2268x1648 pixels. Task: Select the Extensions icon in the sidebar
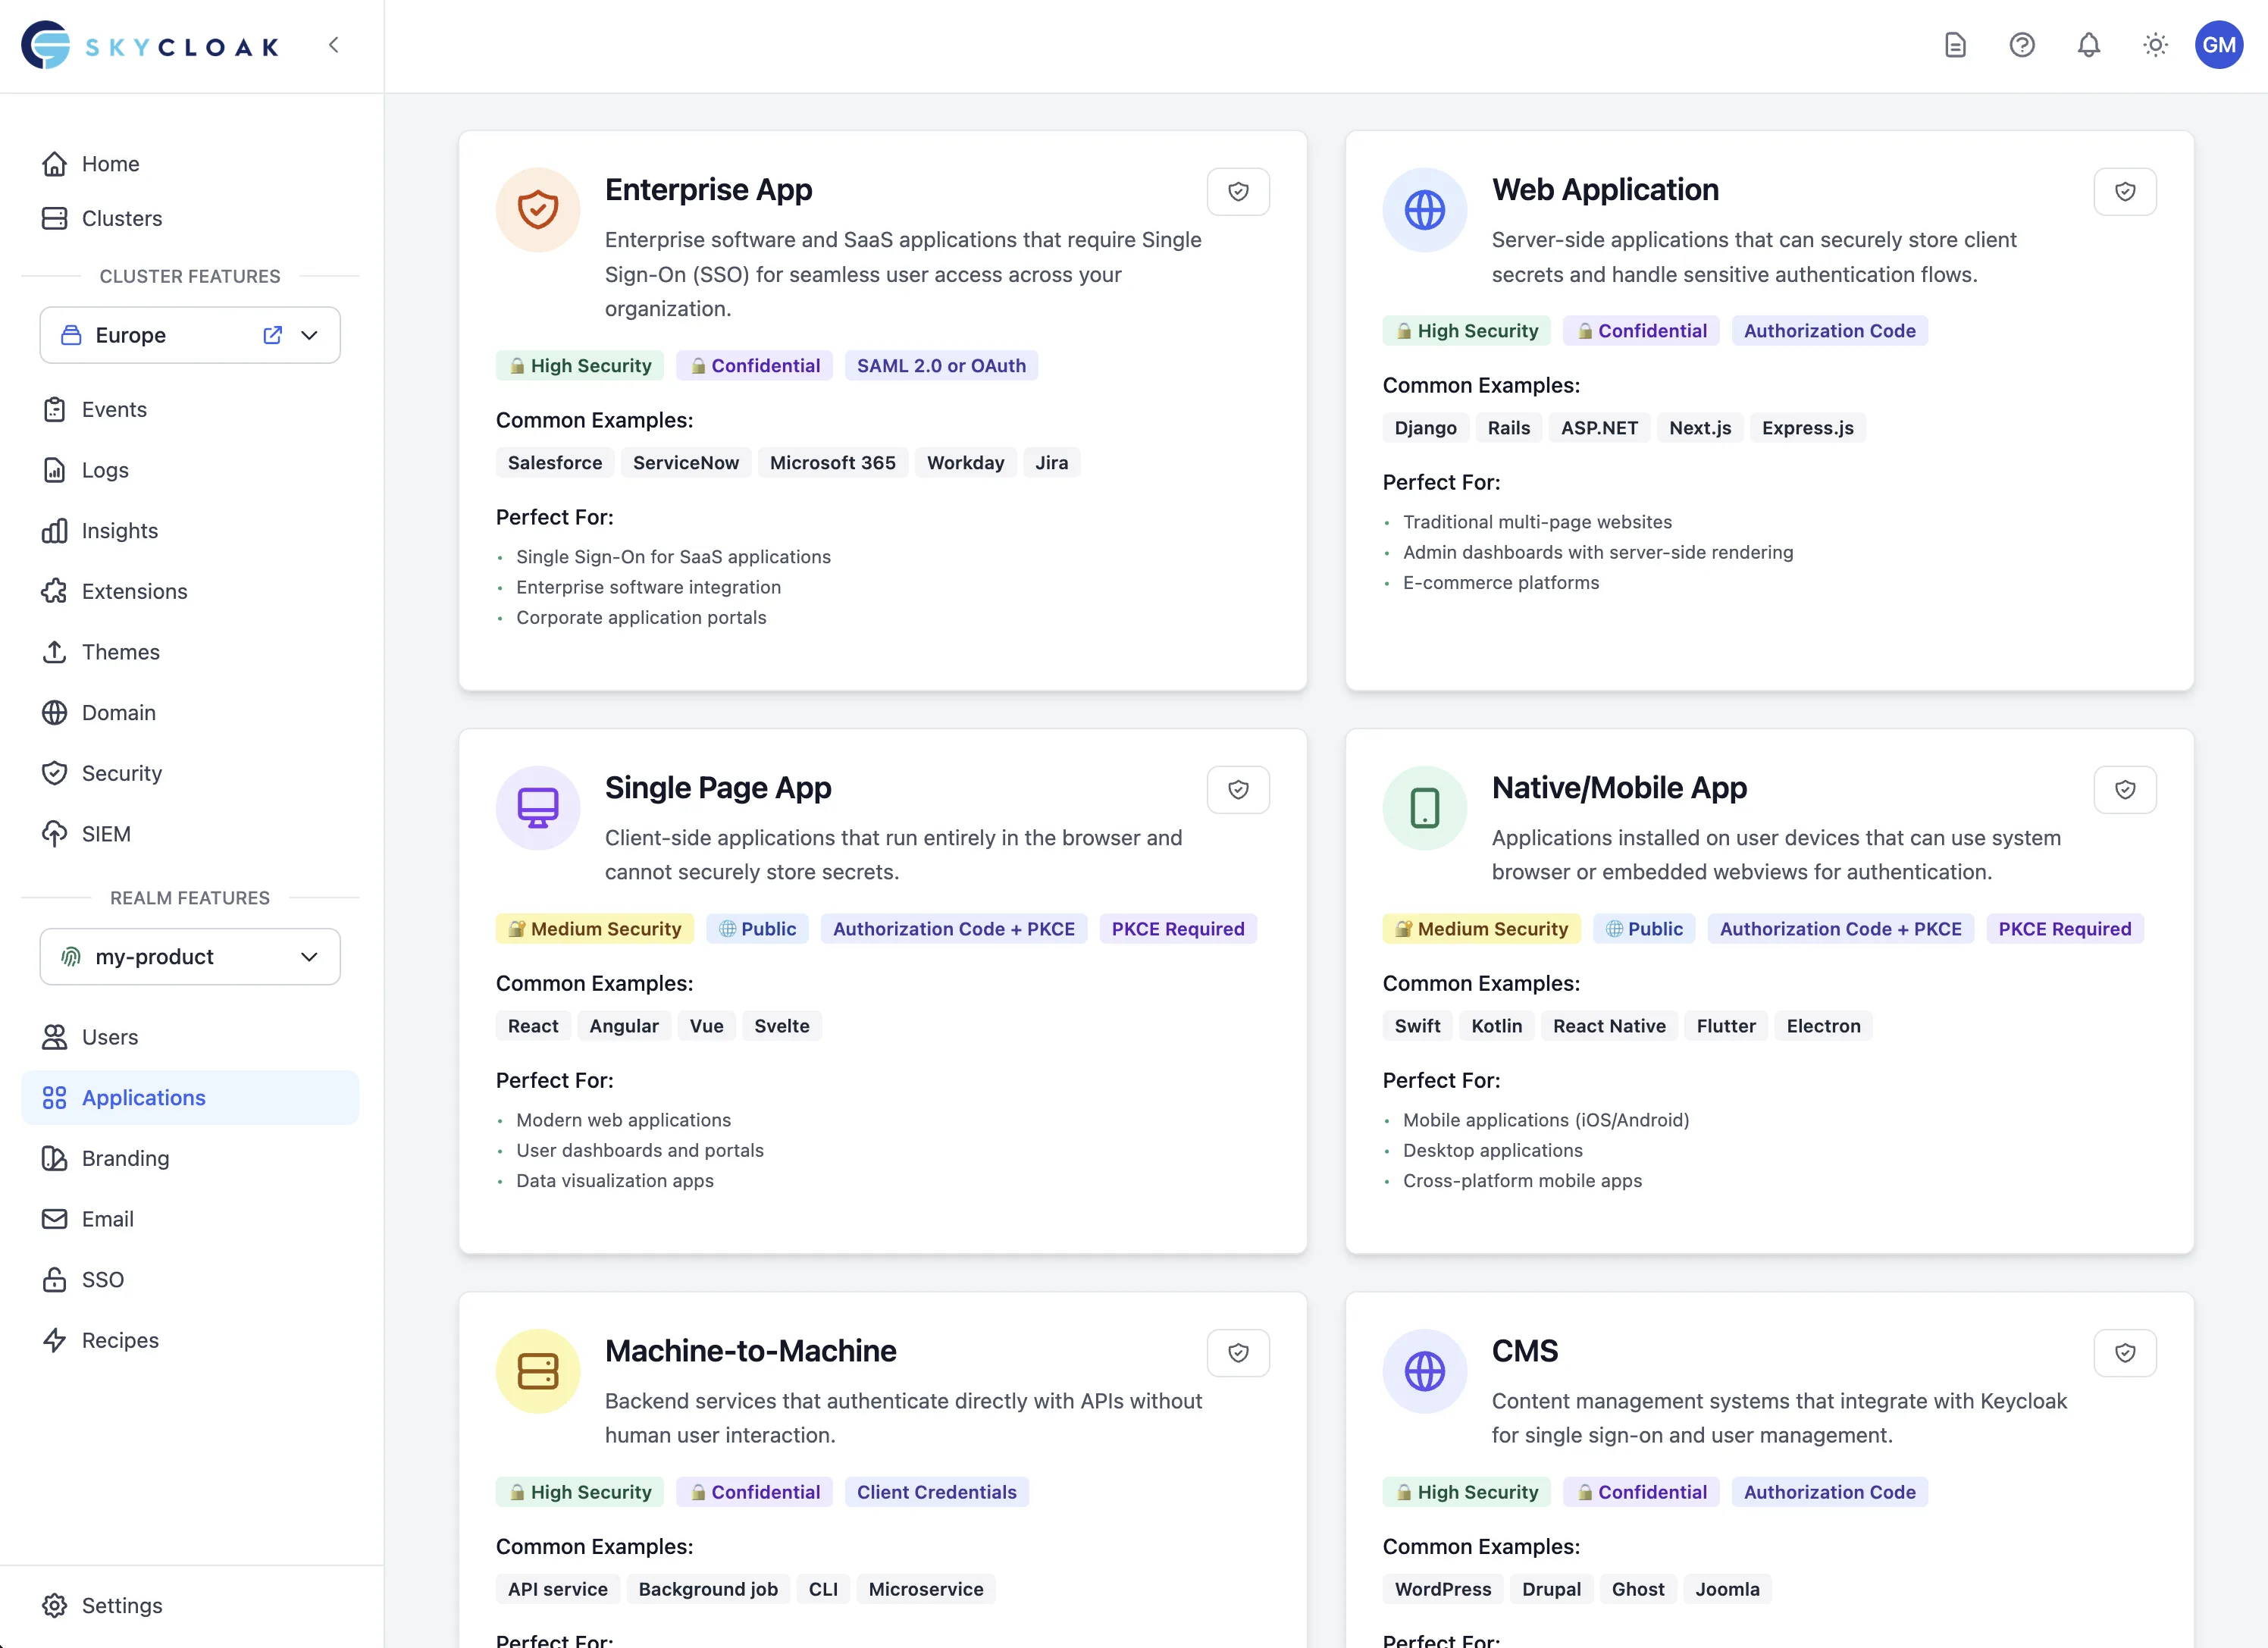coord(55,591)
